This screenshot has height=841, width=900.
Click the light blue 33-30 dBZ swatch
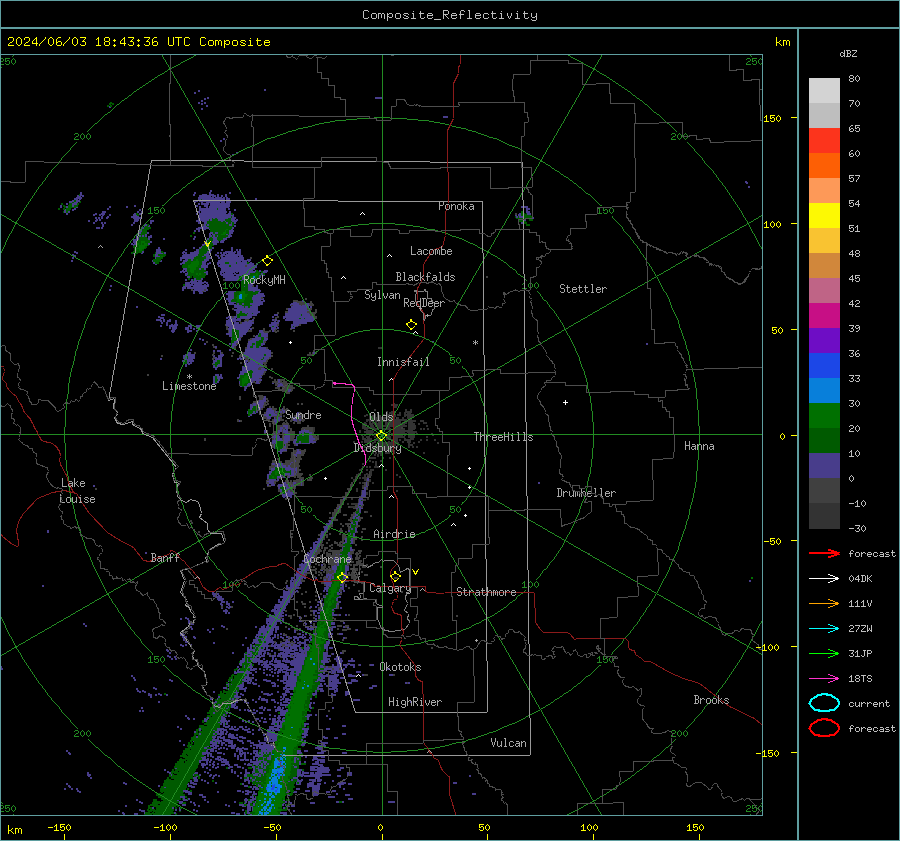coord(824,390)
